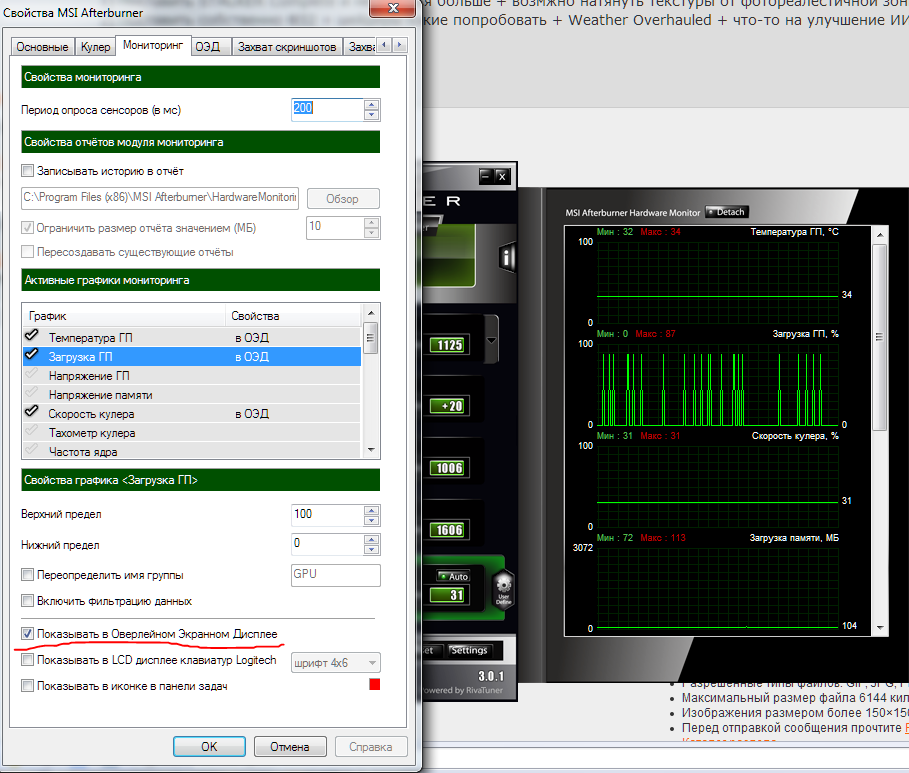The height and width of the screenshot is (773, 909).
Task: Toggle the checkmark for Загрузка ГП graph
Action: pos(31,355)
